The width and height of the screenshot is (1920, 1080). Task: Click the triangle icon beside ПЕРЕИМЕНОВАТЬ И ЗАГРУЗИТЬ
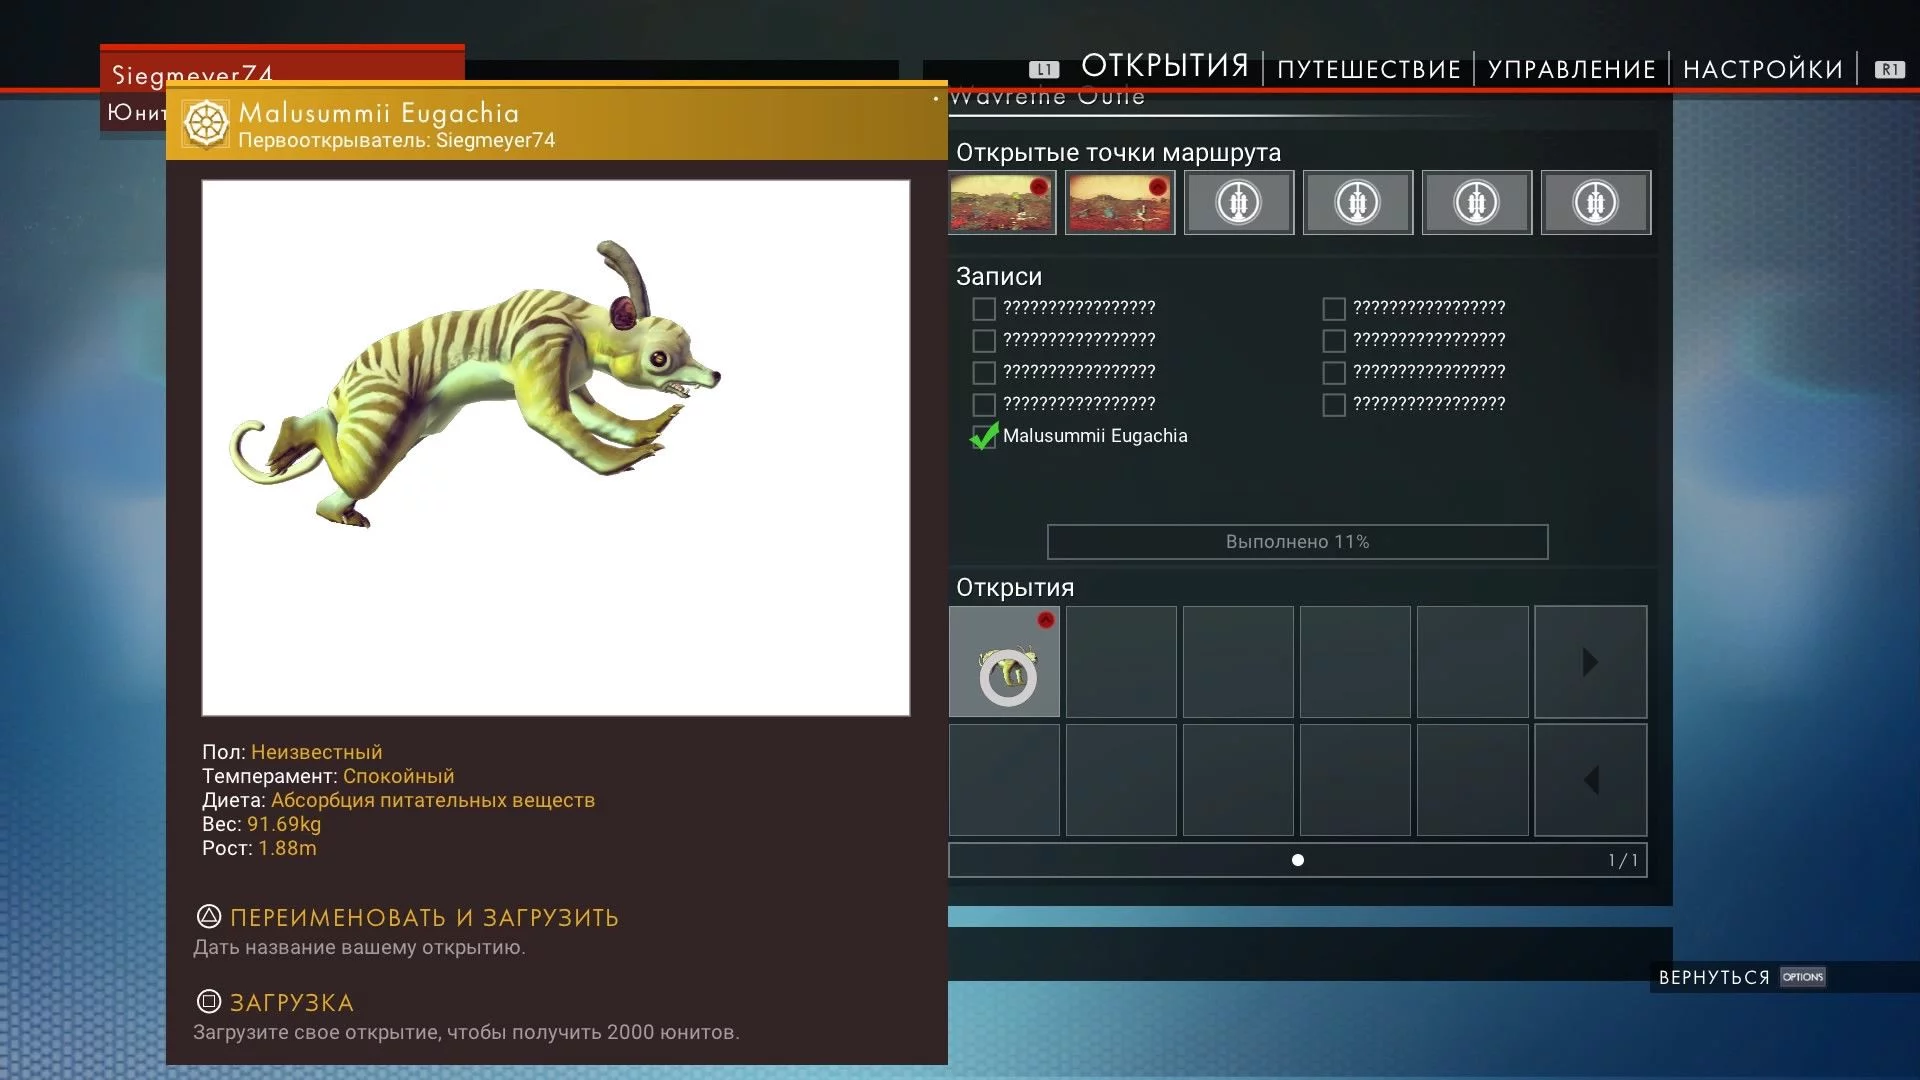208,916
